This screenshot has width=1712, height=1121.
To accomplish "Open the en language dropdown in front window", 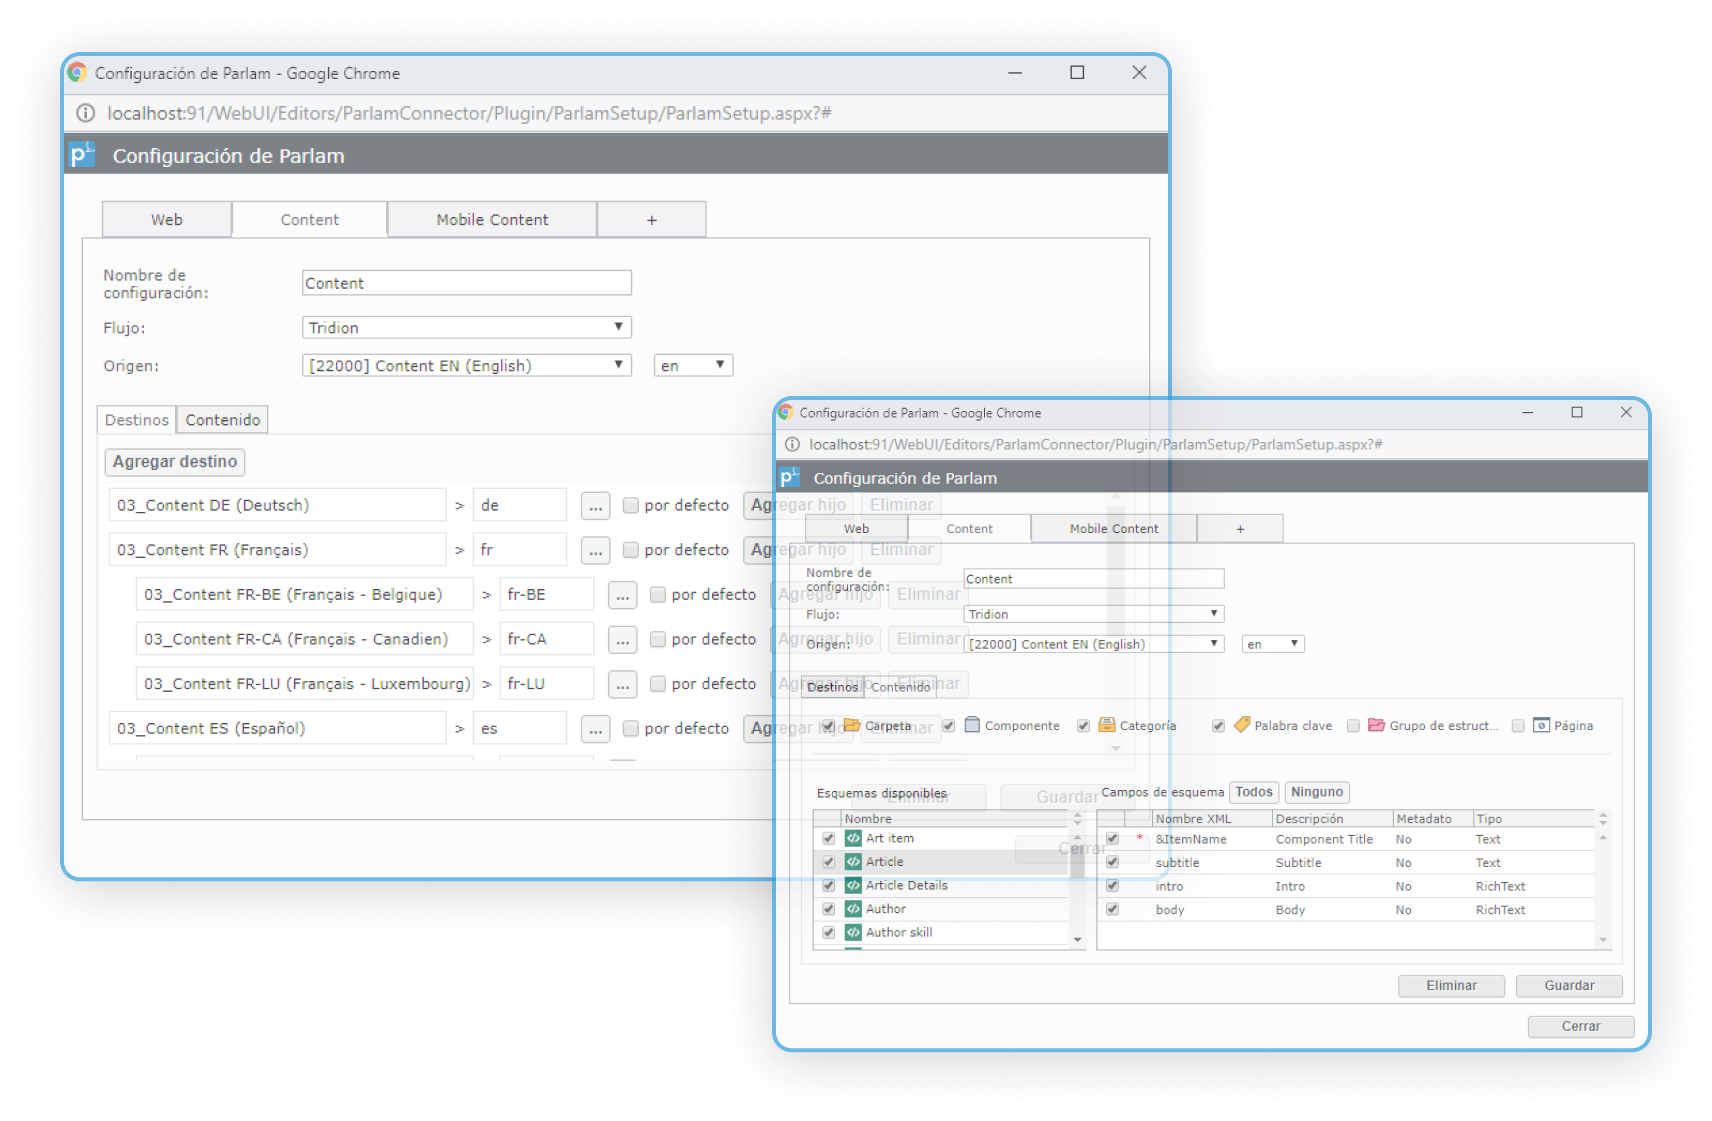I will [1273, 644].
